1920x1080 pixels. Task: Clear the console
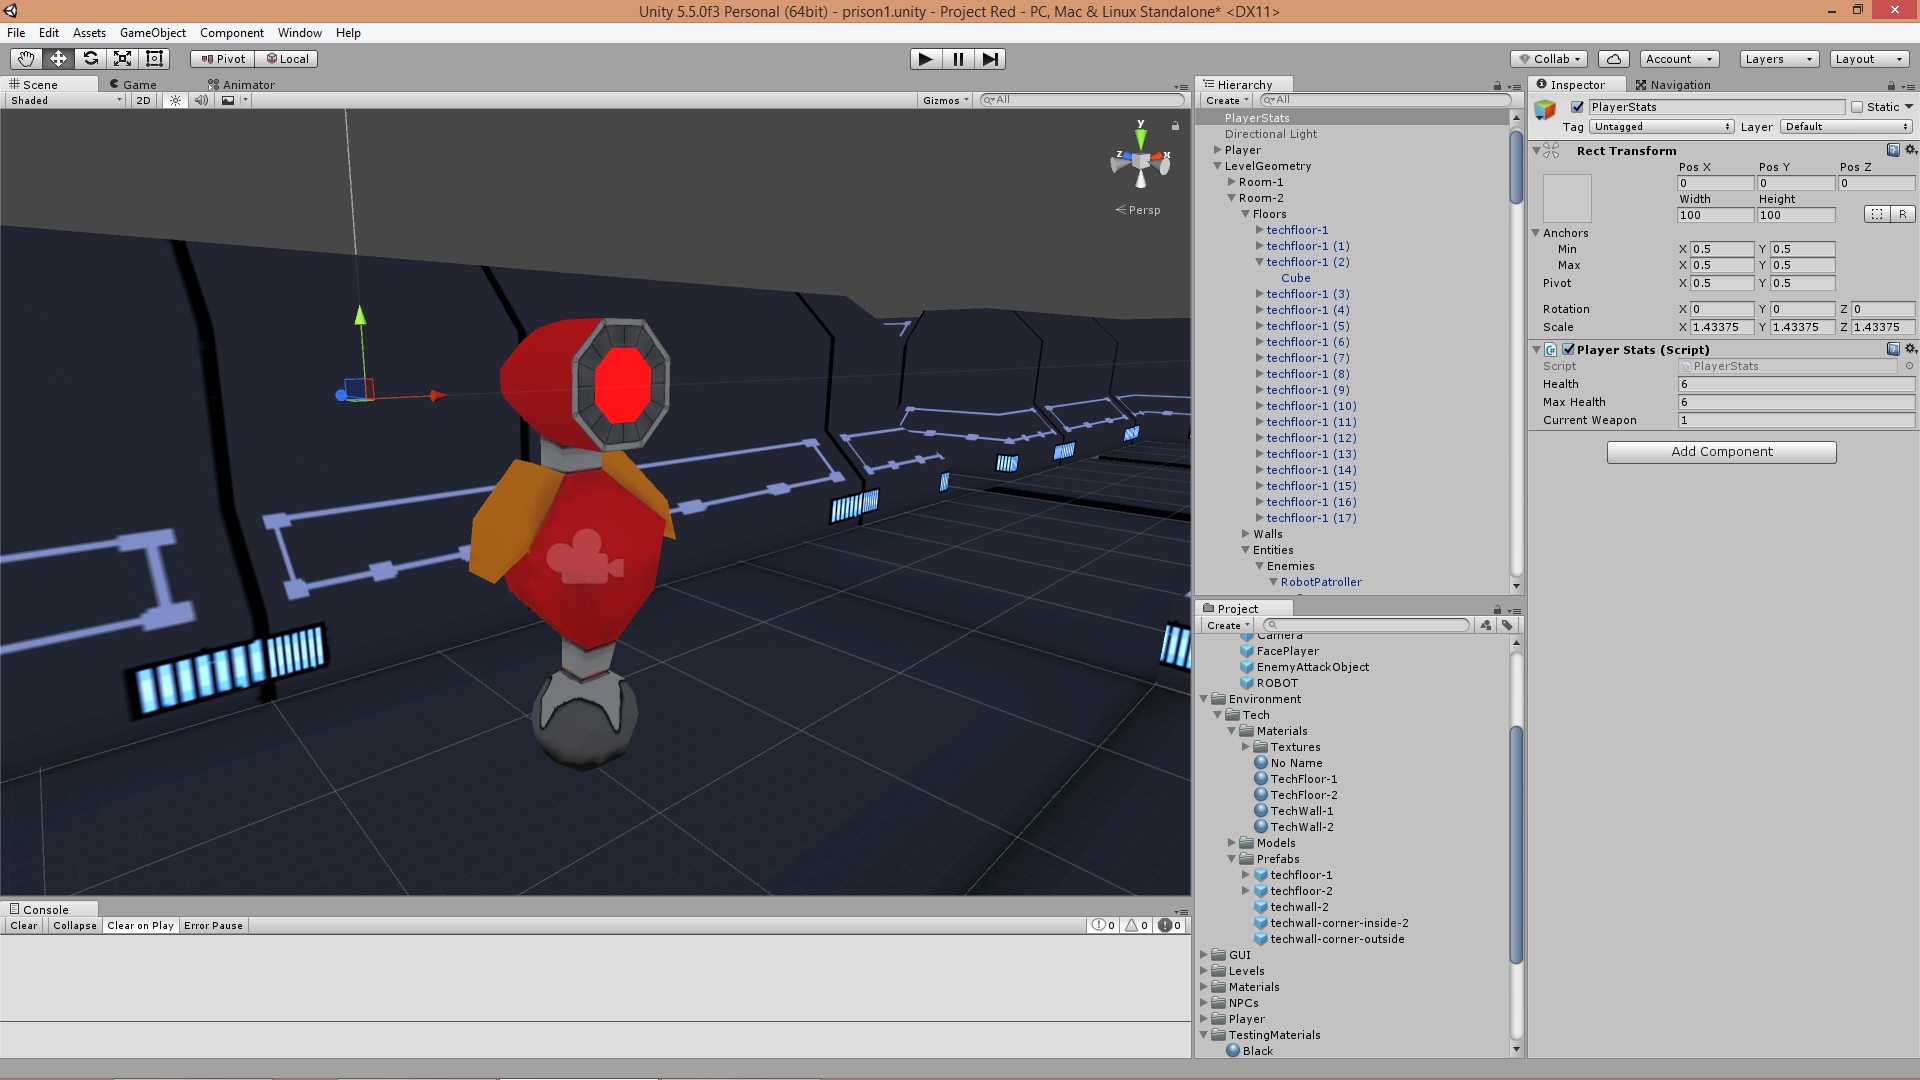point(24,926)
